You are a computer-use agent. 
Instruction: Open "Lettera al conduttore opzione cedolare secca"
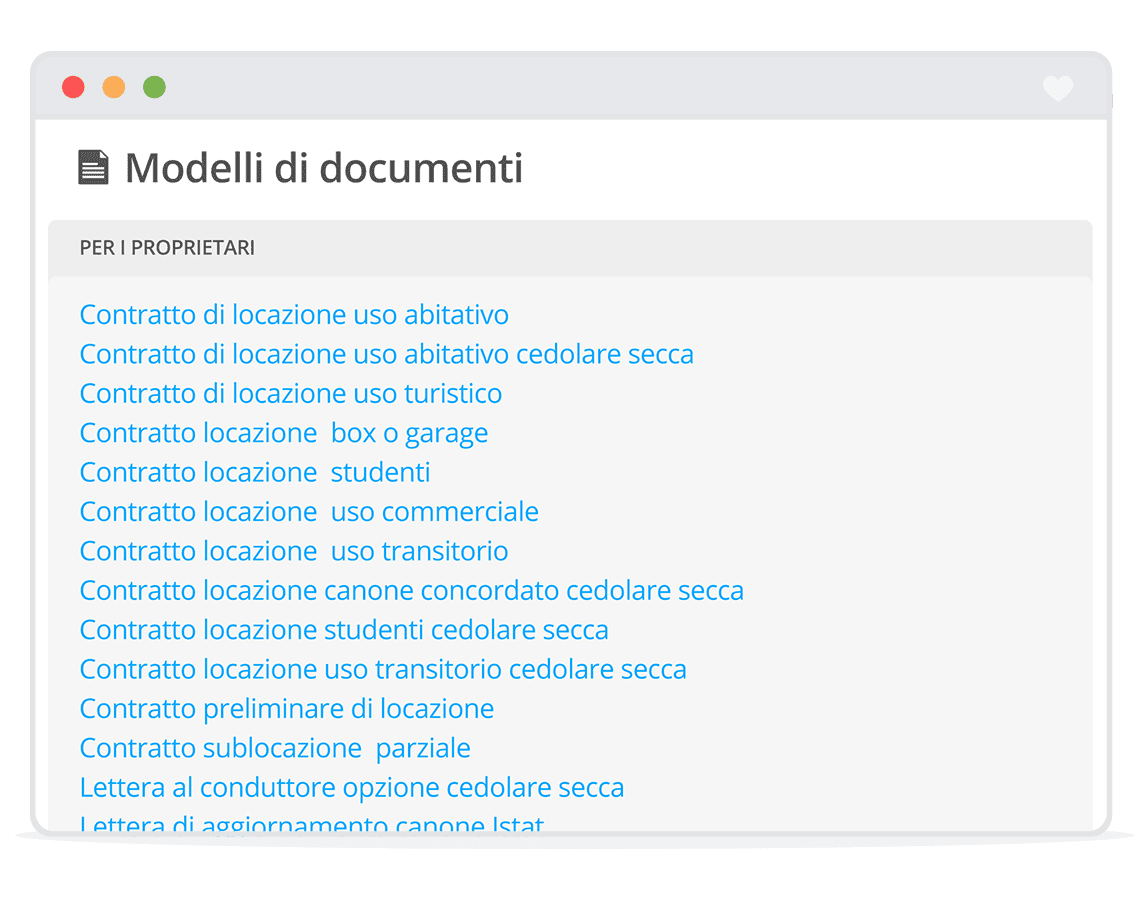(351, 787)
